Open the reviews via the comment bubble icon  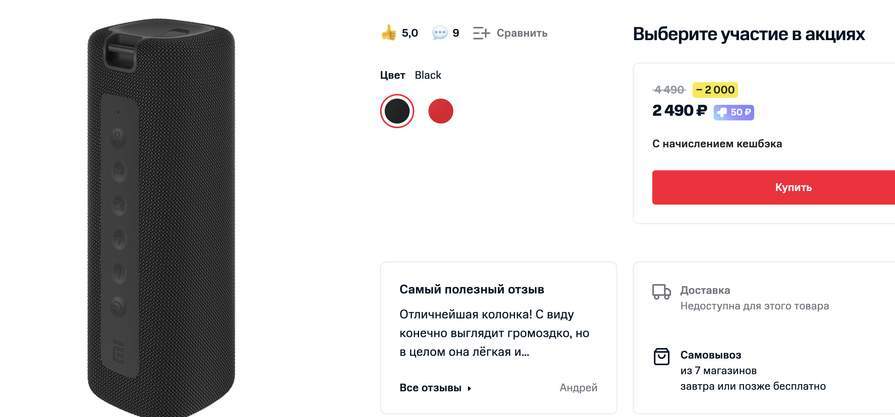[439, 33]
